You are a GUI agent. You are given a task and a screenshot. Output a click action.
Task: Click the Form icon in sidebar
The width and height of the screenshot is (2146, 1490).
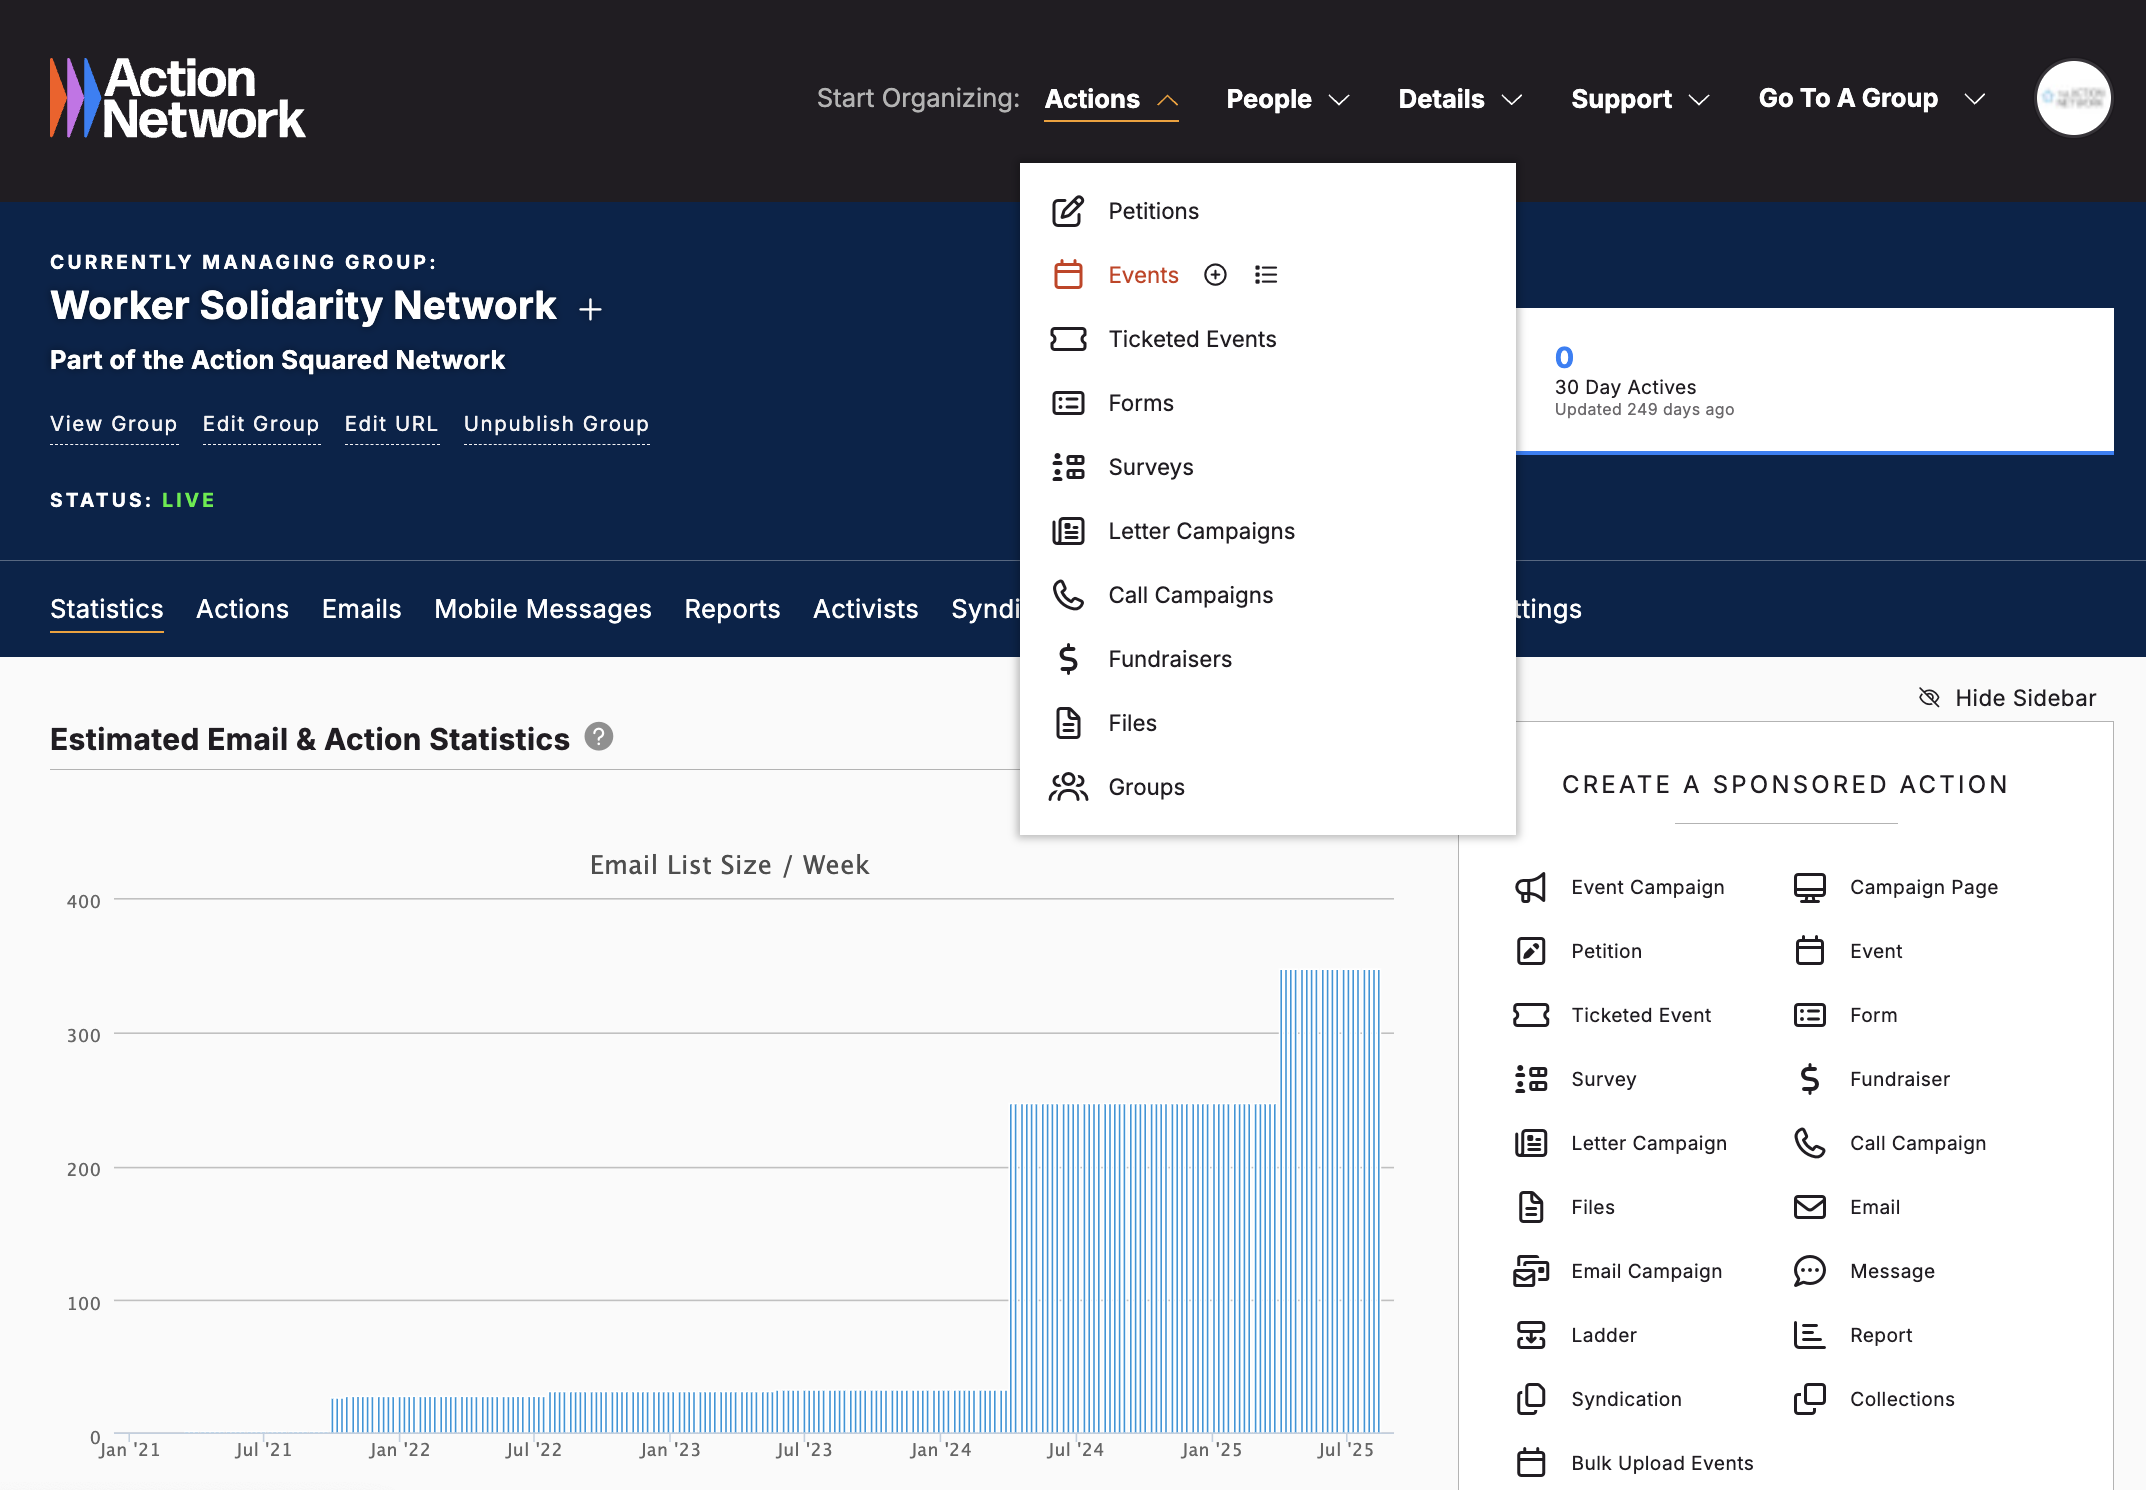(1809, 1015)
